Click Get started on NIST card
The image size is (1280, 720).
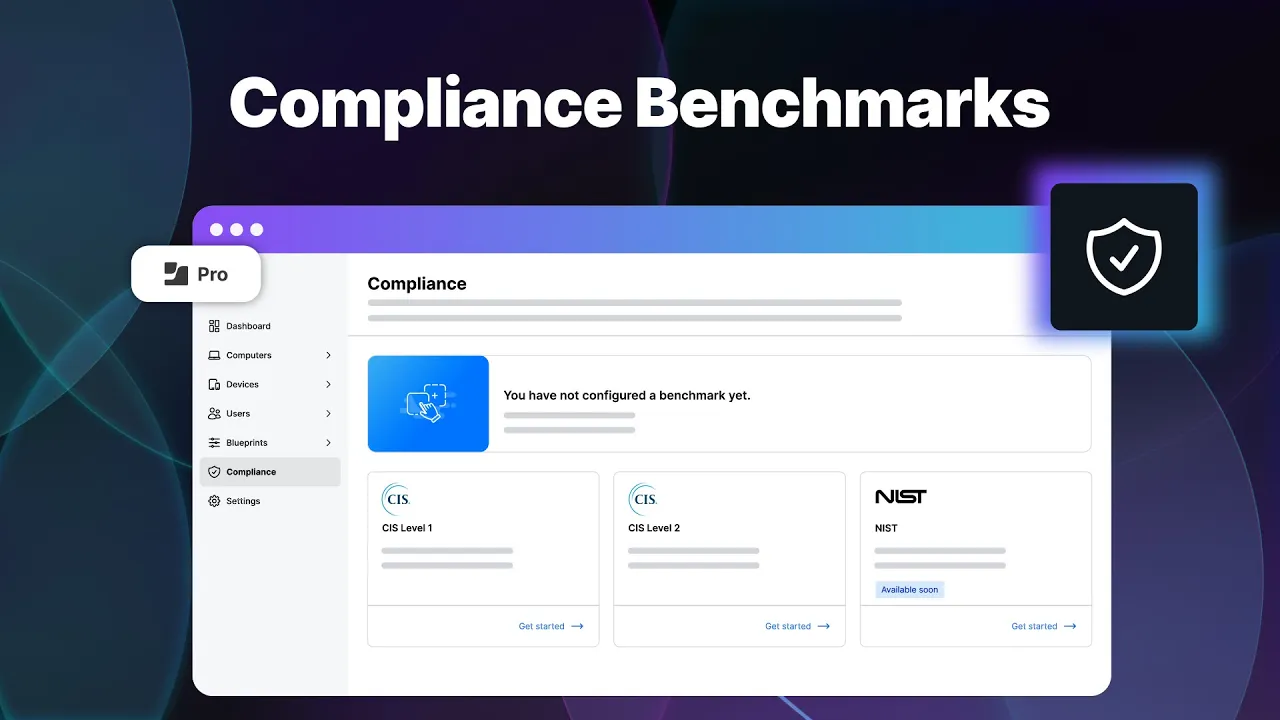point(1044,626)
